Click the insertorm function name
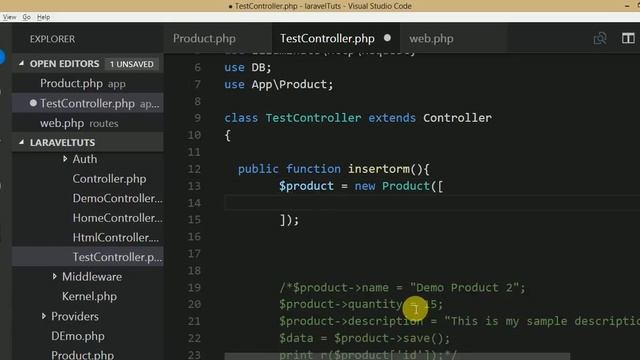640x360 pixels. click(379, 169)
